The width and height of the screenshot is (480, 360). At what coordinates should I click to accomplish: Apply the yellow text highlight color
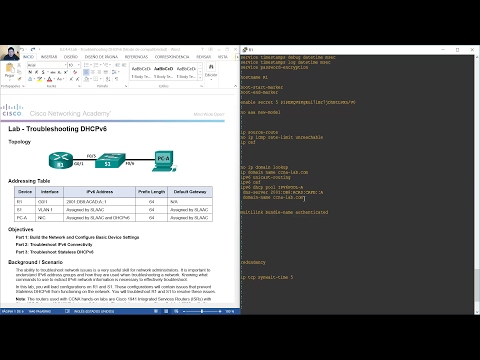39,79
